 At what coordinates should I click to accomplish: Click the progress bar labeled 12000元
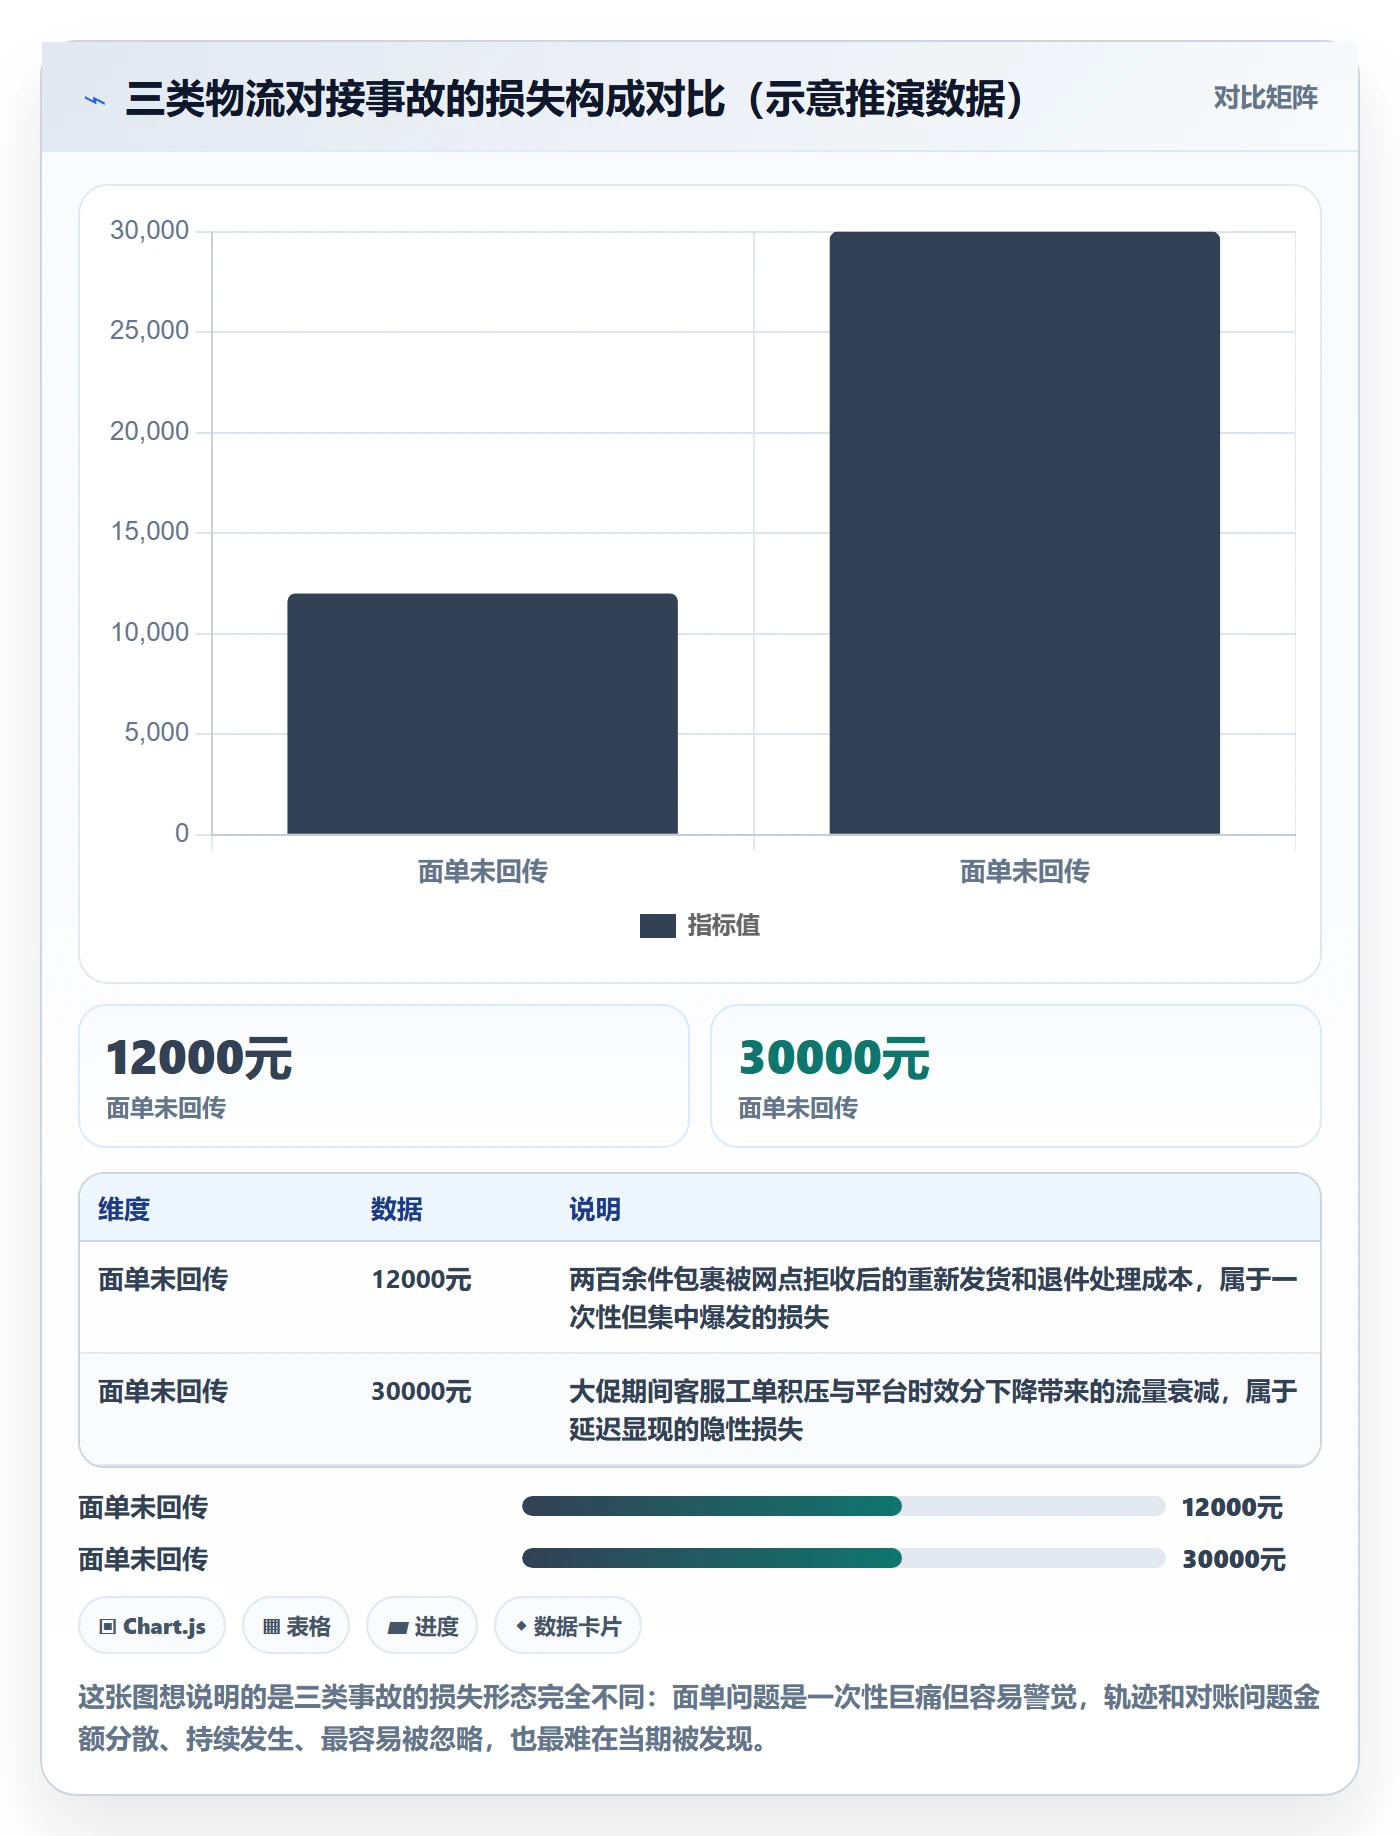[x=843, y=1506]
